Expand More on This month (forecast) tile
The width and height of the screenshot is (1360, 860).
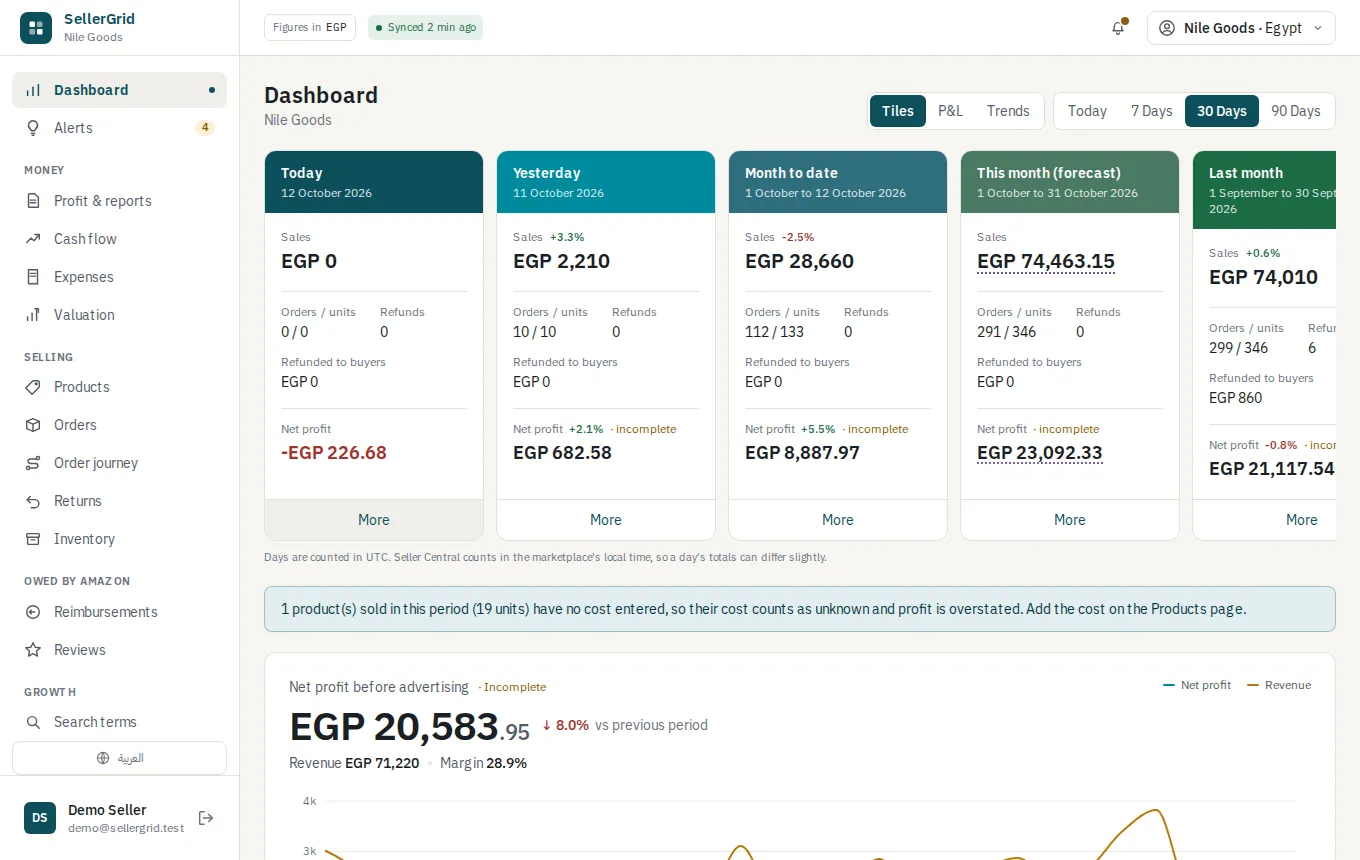1070,520
